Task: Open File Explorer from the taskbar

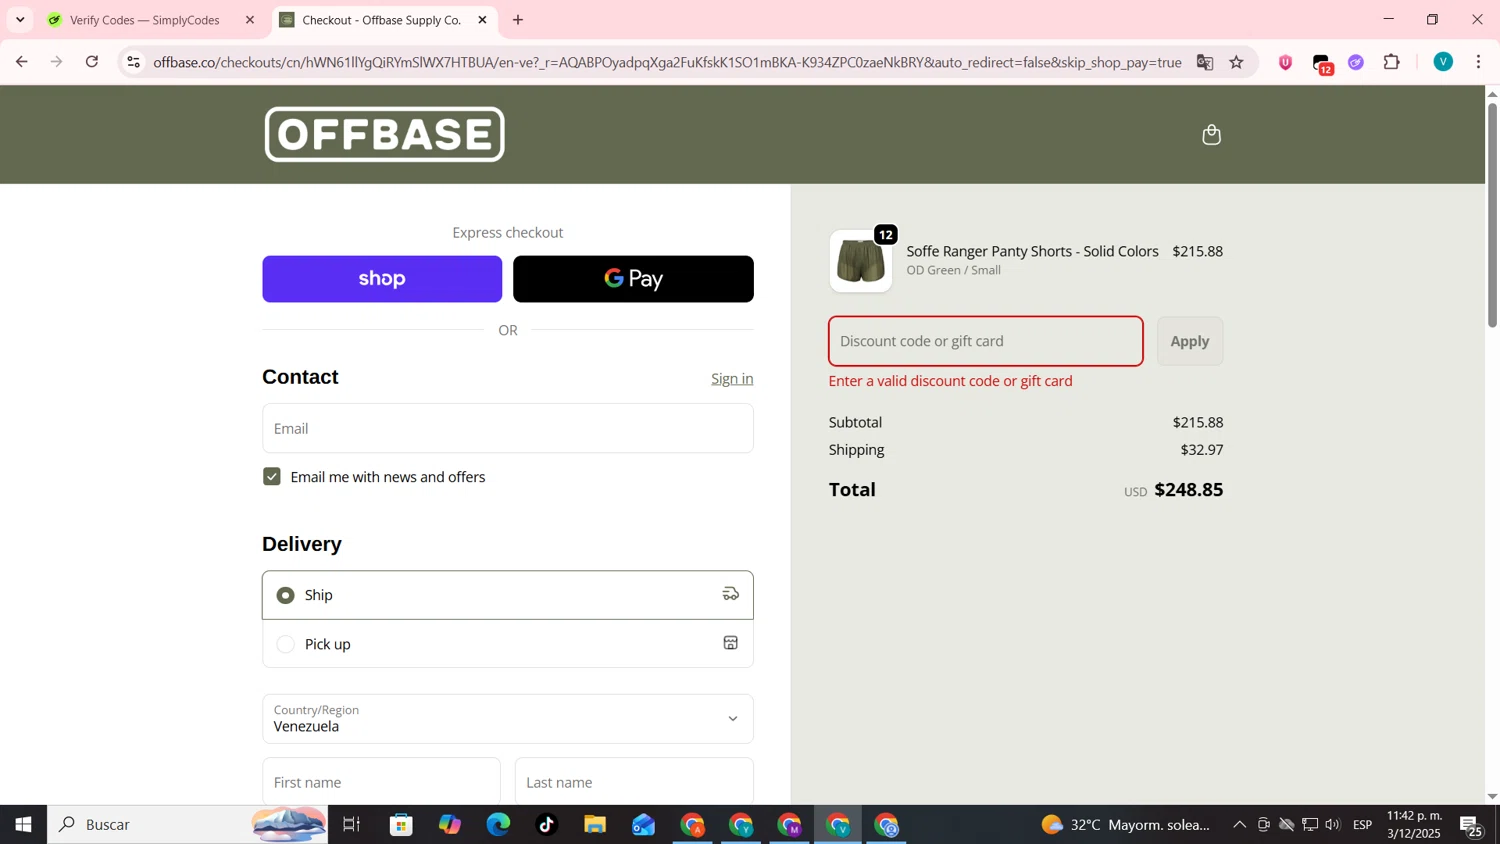Action: tap(595, 825)
